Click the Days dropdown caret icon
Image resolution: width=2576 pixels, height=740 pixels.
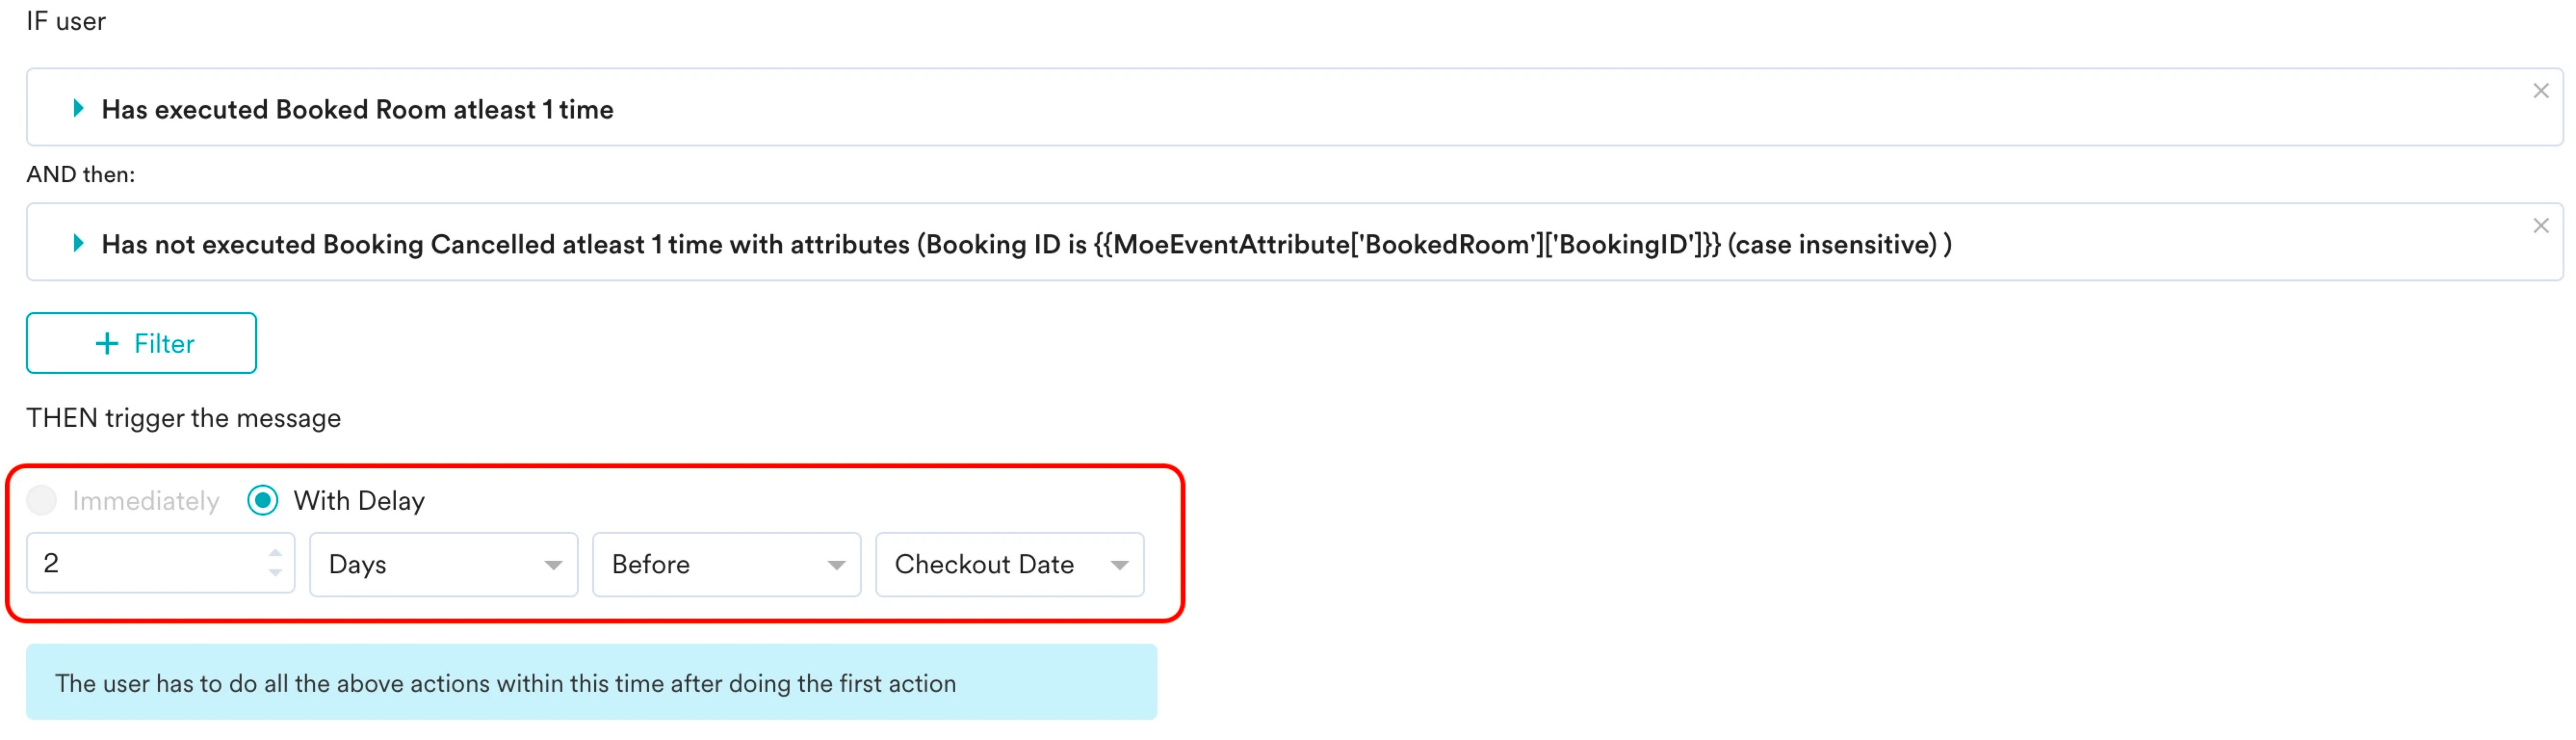(552, 566)
